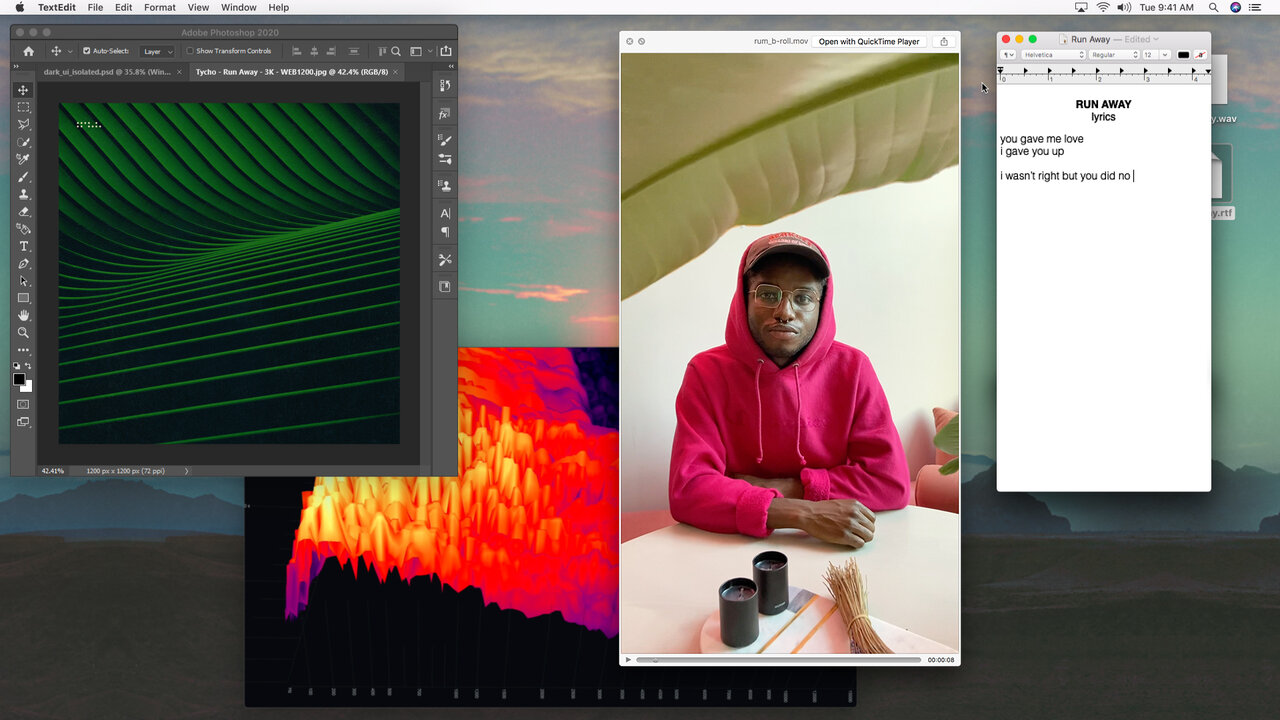Image resolution: width=1280 pixels, height=720 pixels.
Task: Select the Clone Stamp tool
Action: (23, 194)
